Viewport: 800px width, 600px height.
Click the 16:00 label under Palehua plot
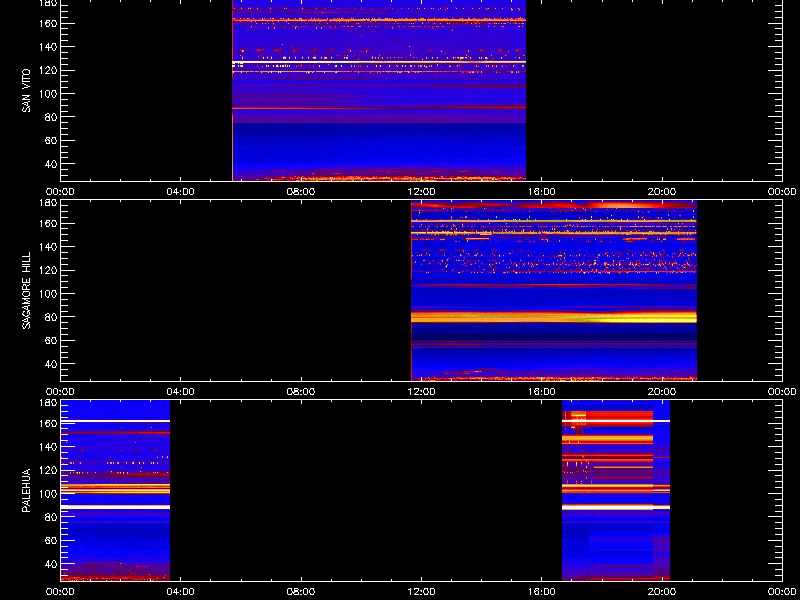542,592
